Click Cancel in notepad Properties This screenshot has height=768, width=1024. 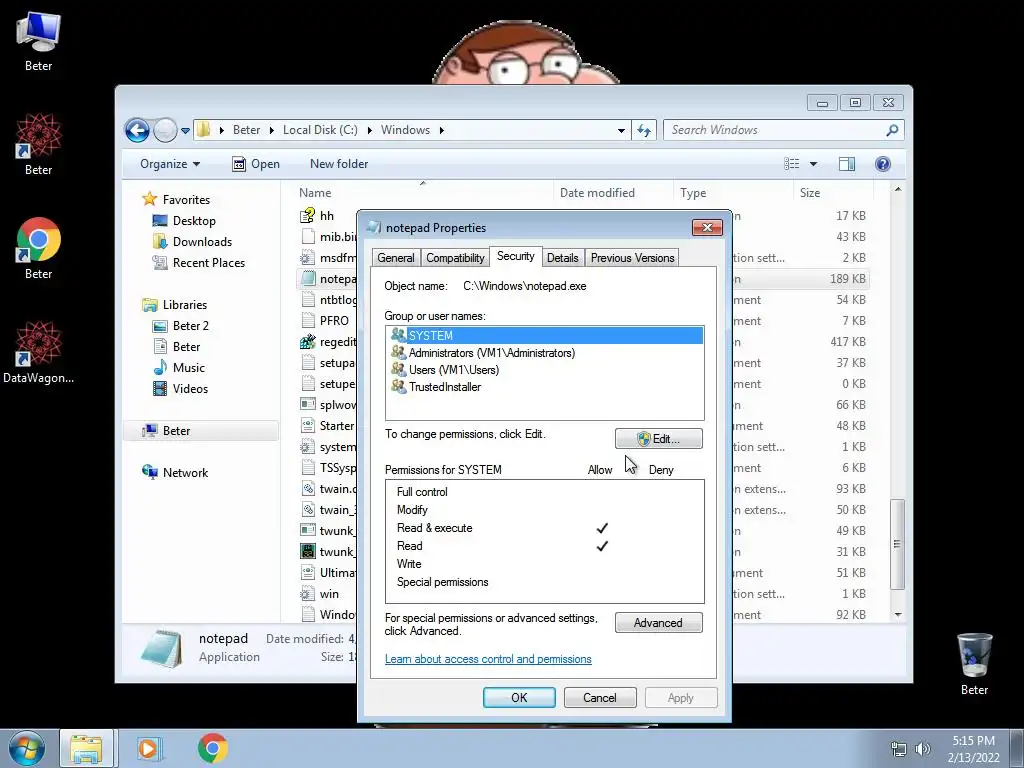[x=600, y=697]
